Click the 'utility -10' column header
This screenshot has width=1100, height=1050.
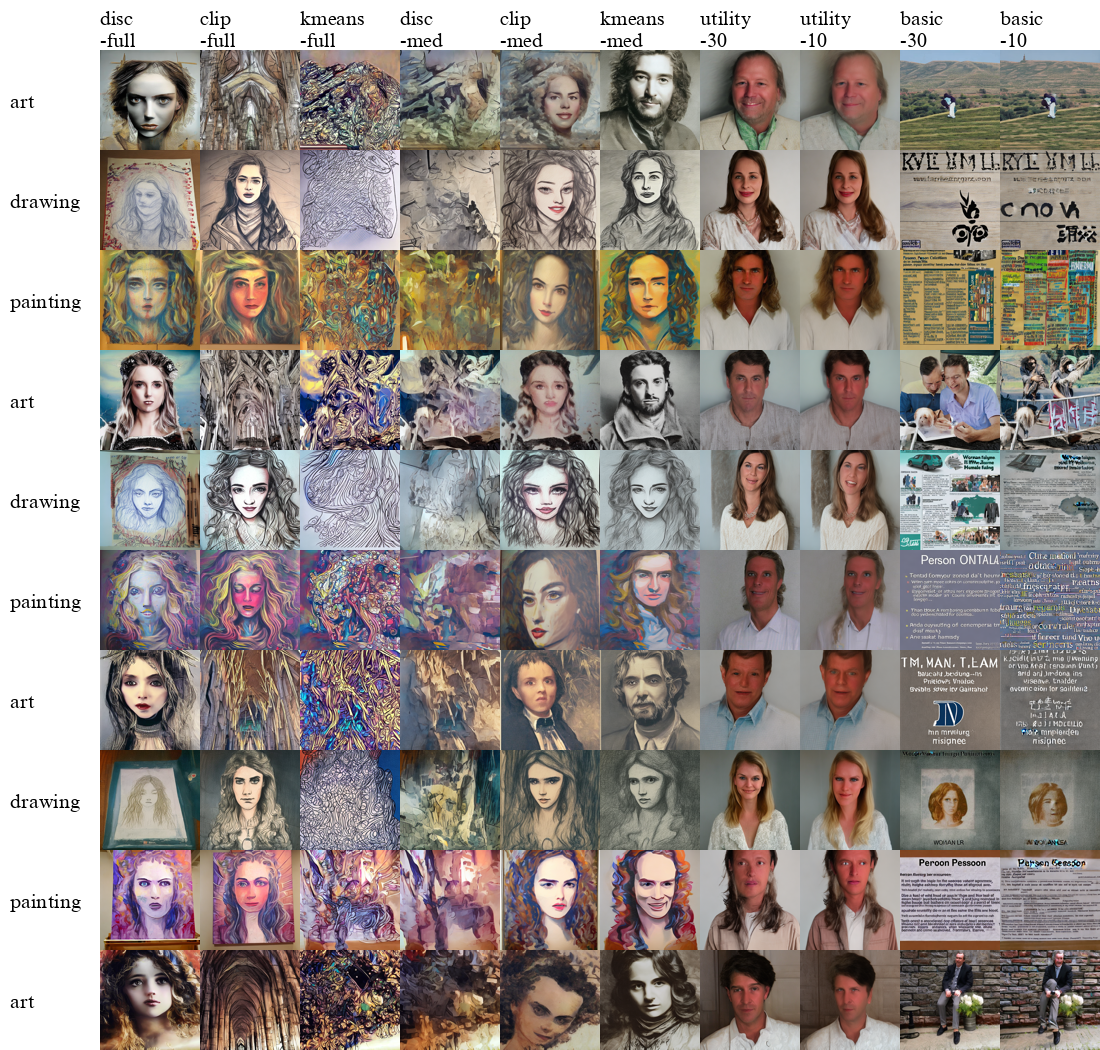point(826,29)
